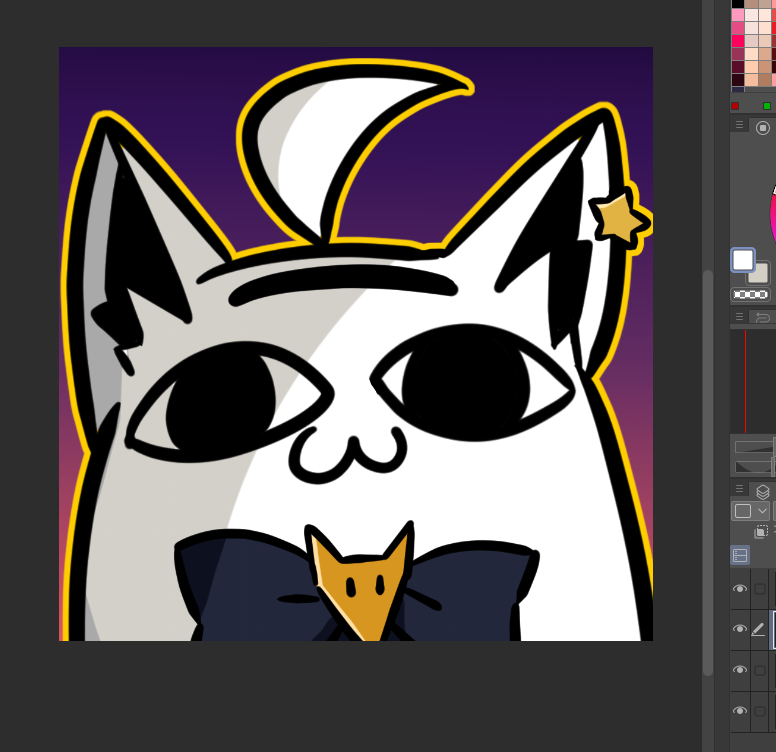Tick the fourth layer's selection checkbox
The width and height of the screenshot is (776, 752).
[x=760, y=711]
